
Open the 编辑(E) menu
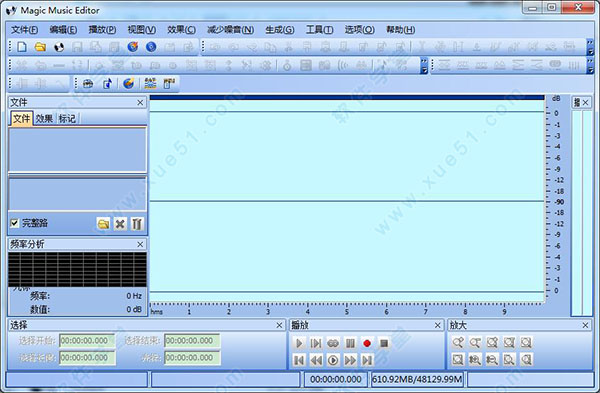pos(63,29)
